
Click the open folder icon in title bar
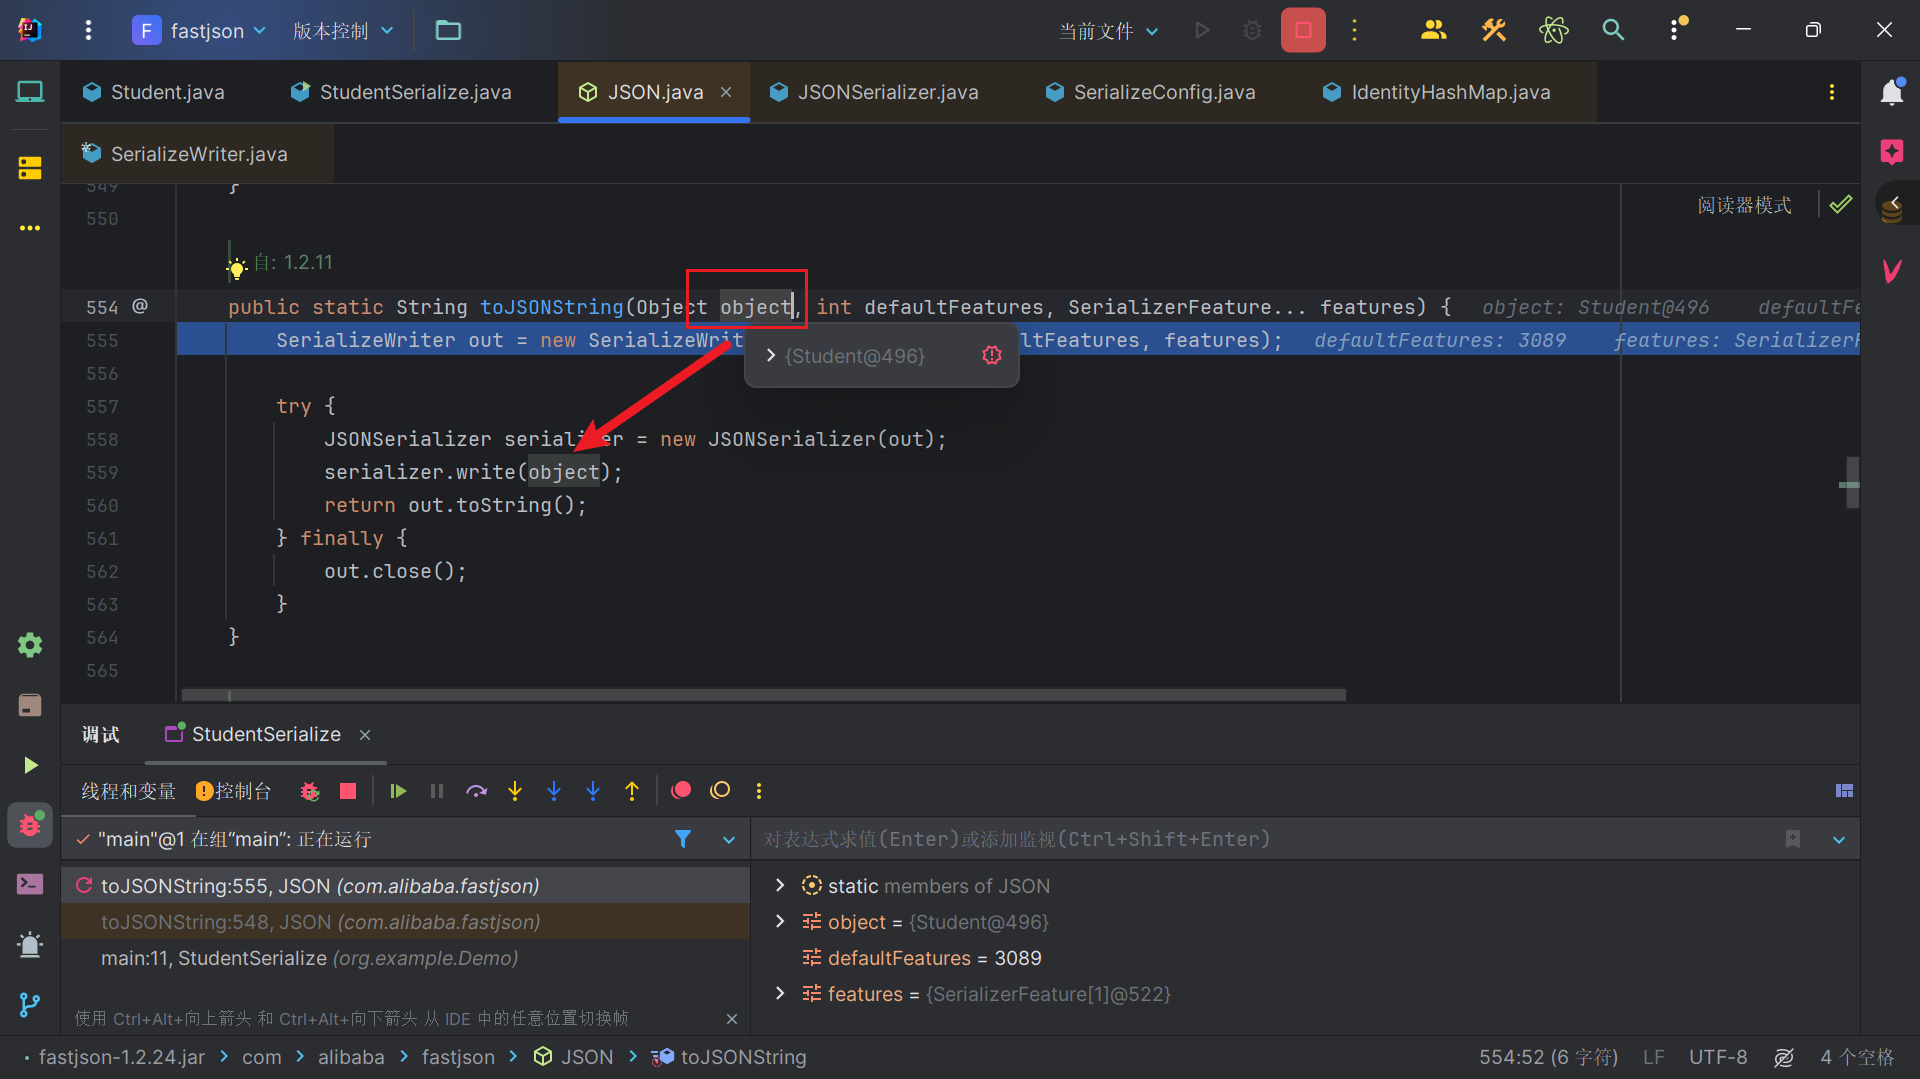[x=448, y=30]
